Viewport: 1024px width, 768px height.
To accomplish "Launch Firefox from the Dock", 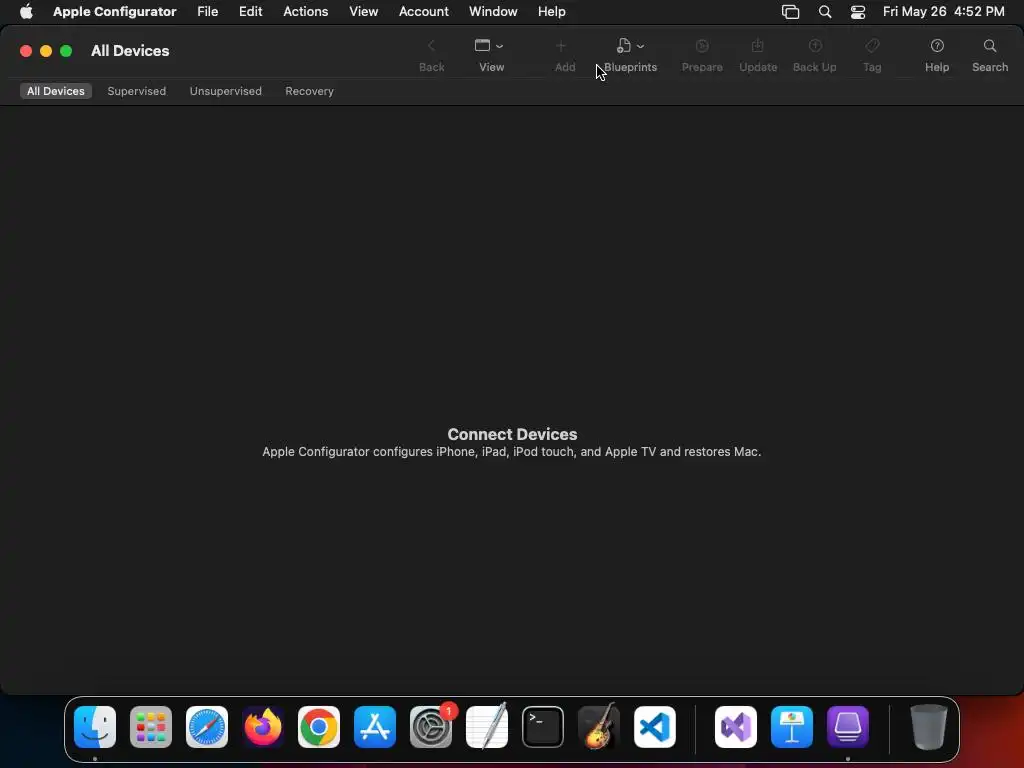I will [263, 727].
